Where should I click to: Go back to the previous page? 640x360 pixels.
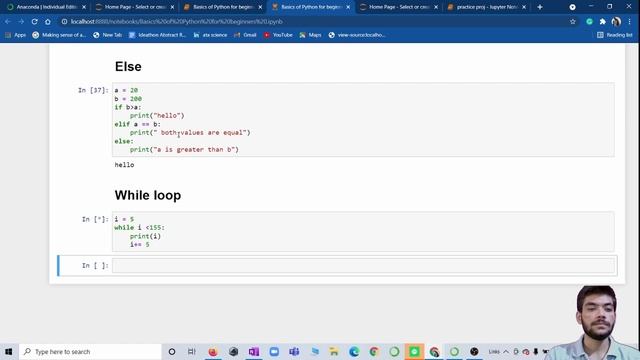click(x=8, y=22)
